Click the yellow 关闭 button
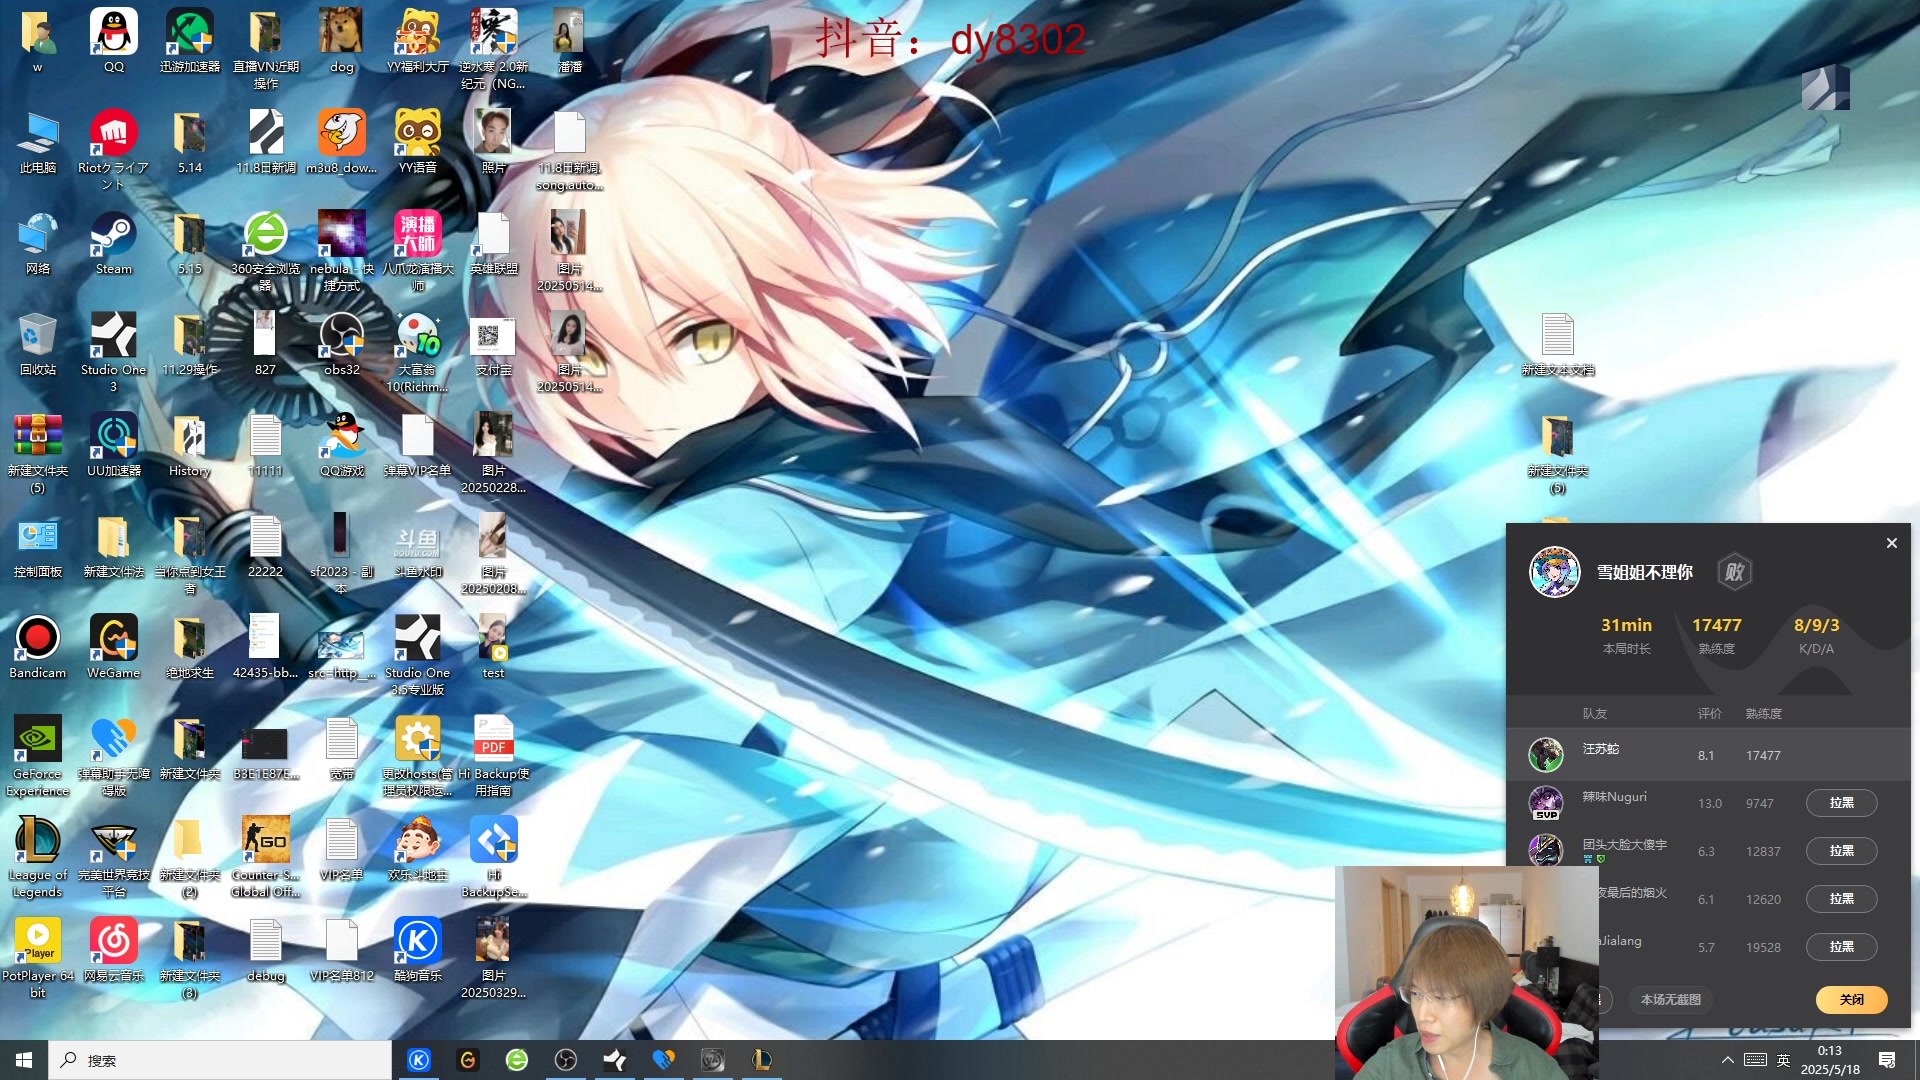The width and height of the screenshot is (1920, 1080). (1851, 1000)
